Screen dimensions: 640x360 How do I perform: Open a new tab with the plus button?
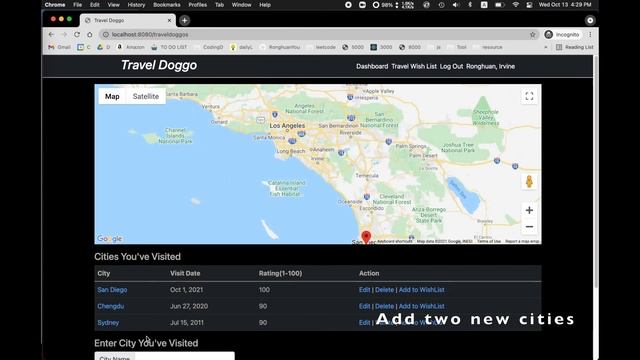coord(184,20)
